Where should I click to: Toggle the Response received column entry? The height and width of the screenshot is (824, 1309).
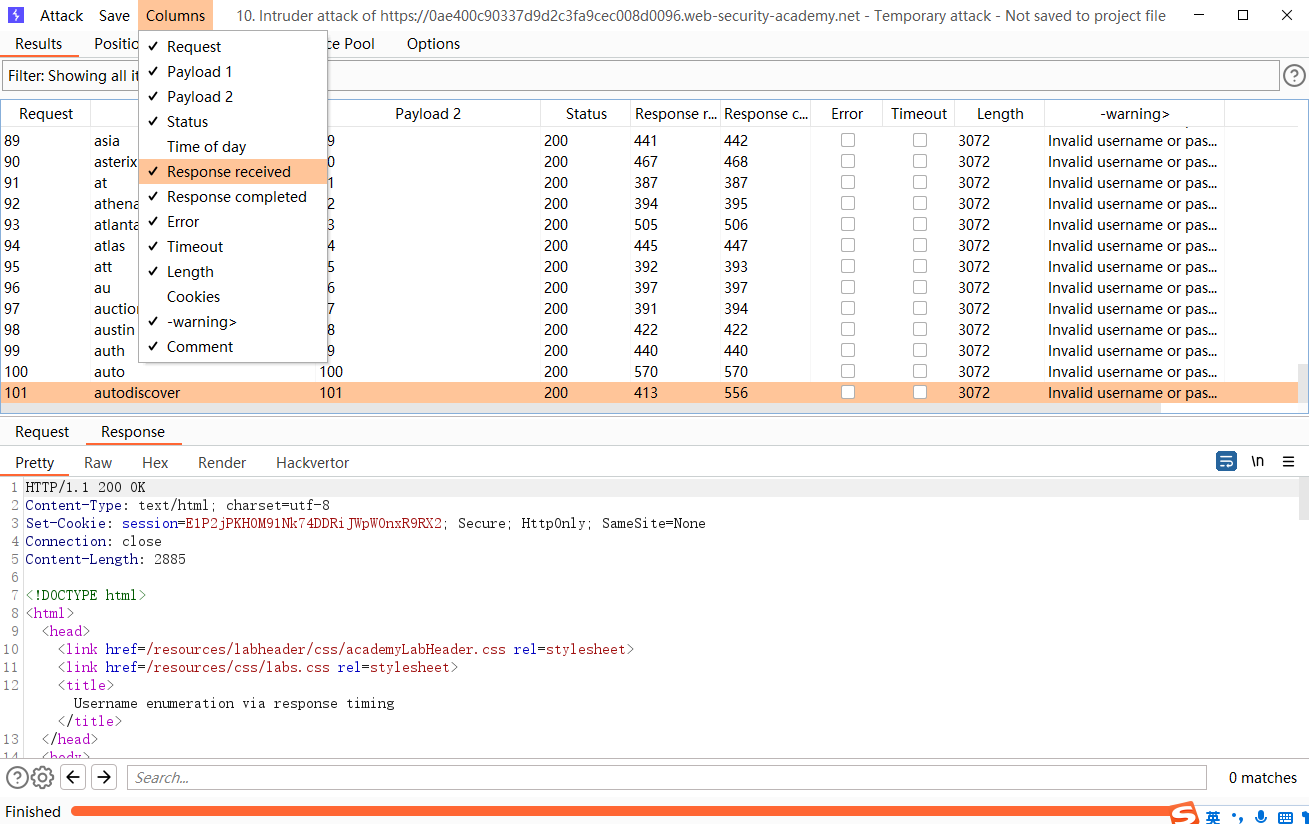233,171
